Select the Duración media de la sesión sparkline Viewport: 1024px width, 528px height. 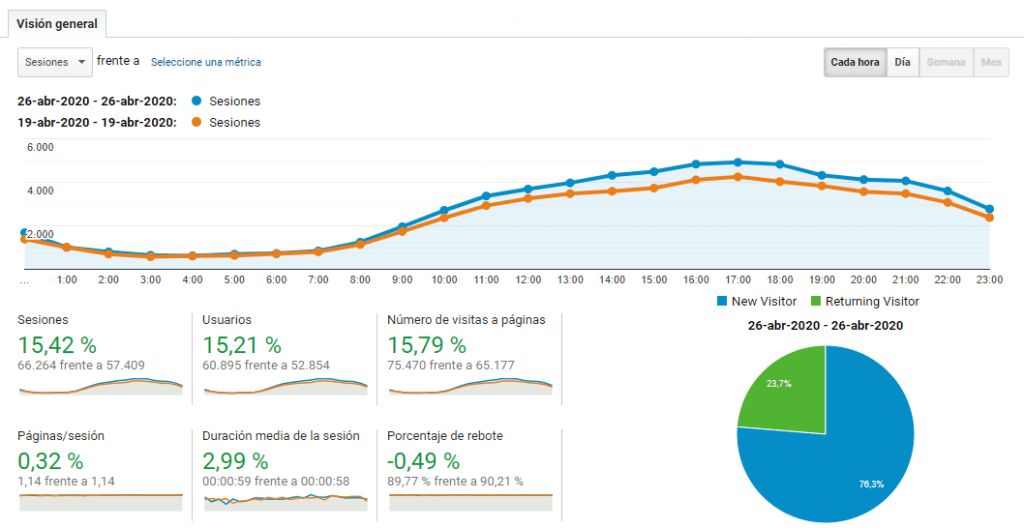(285, 501)
